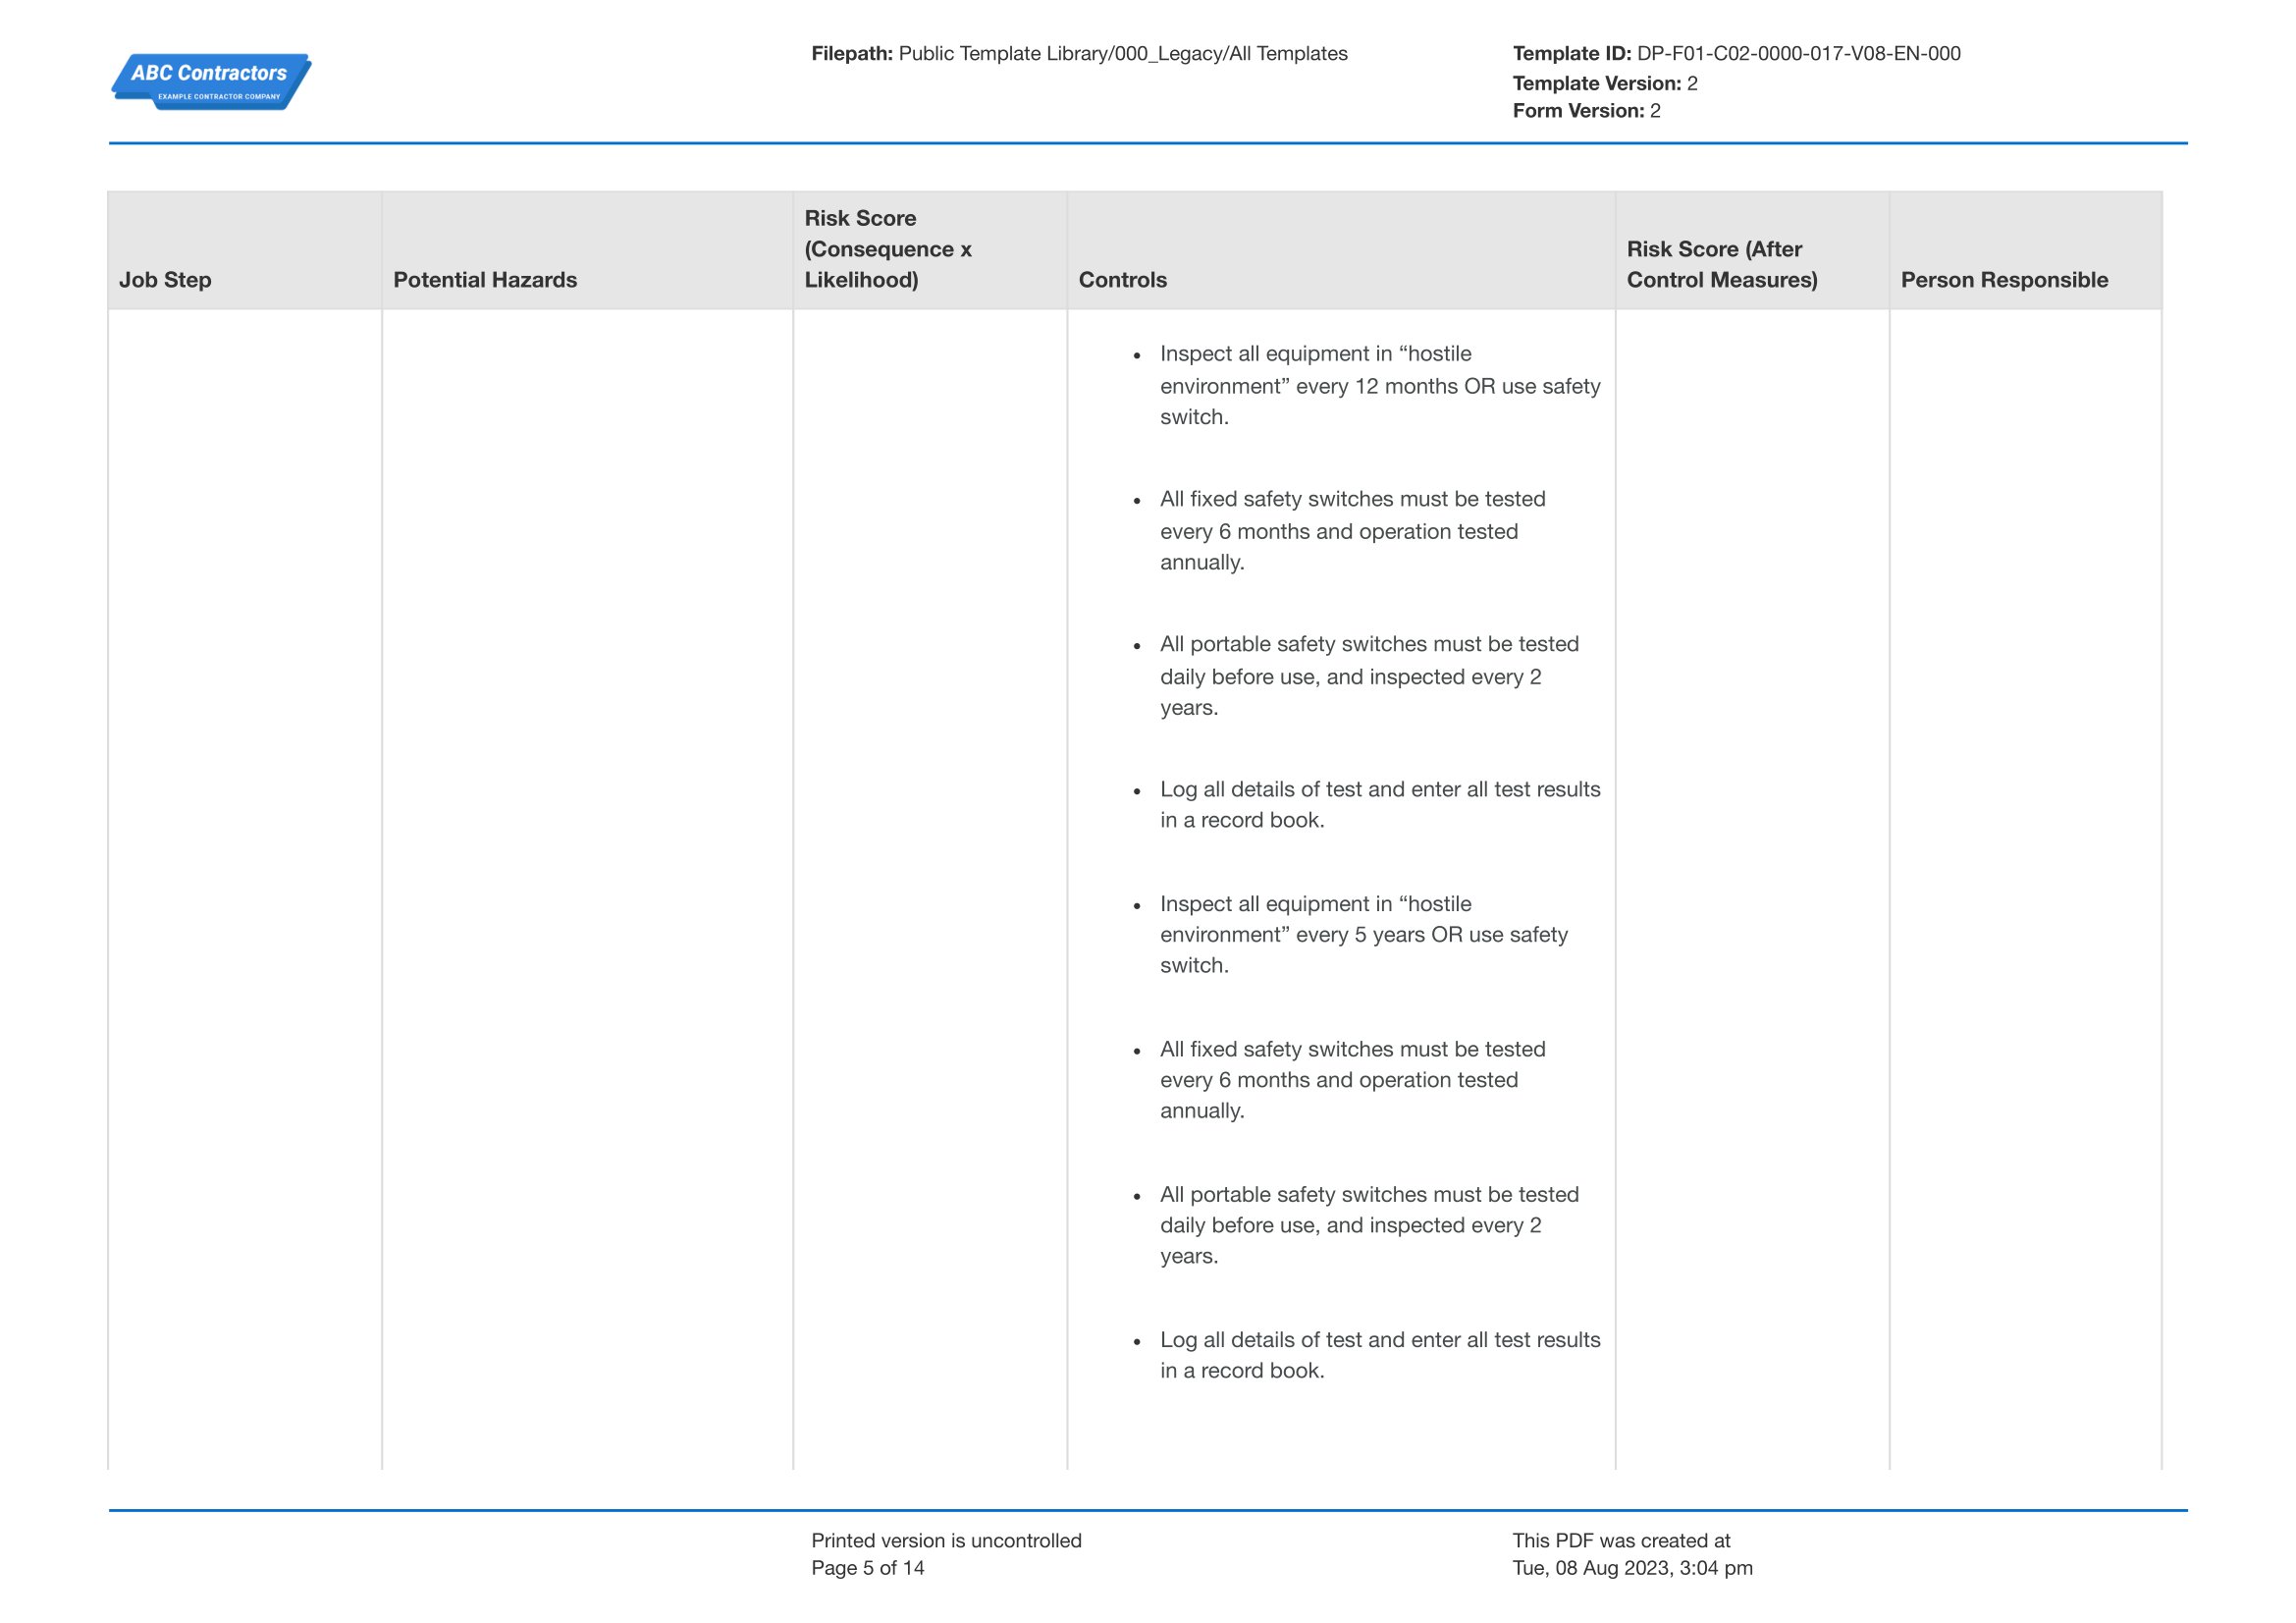Click the ABC Contractors logo
Viewport: 2296px width, 1623px height.
pyautogui.click(x=211, y=81)
